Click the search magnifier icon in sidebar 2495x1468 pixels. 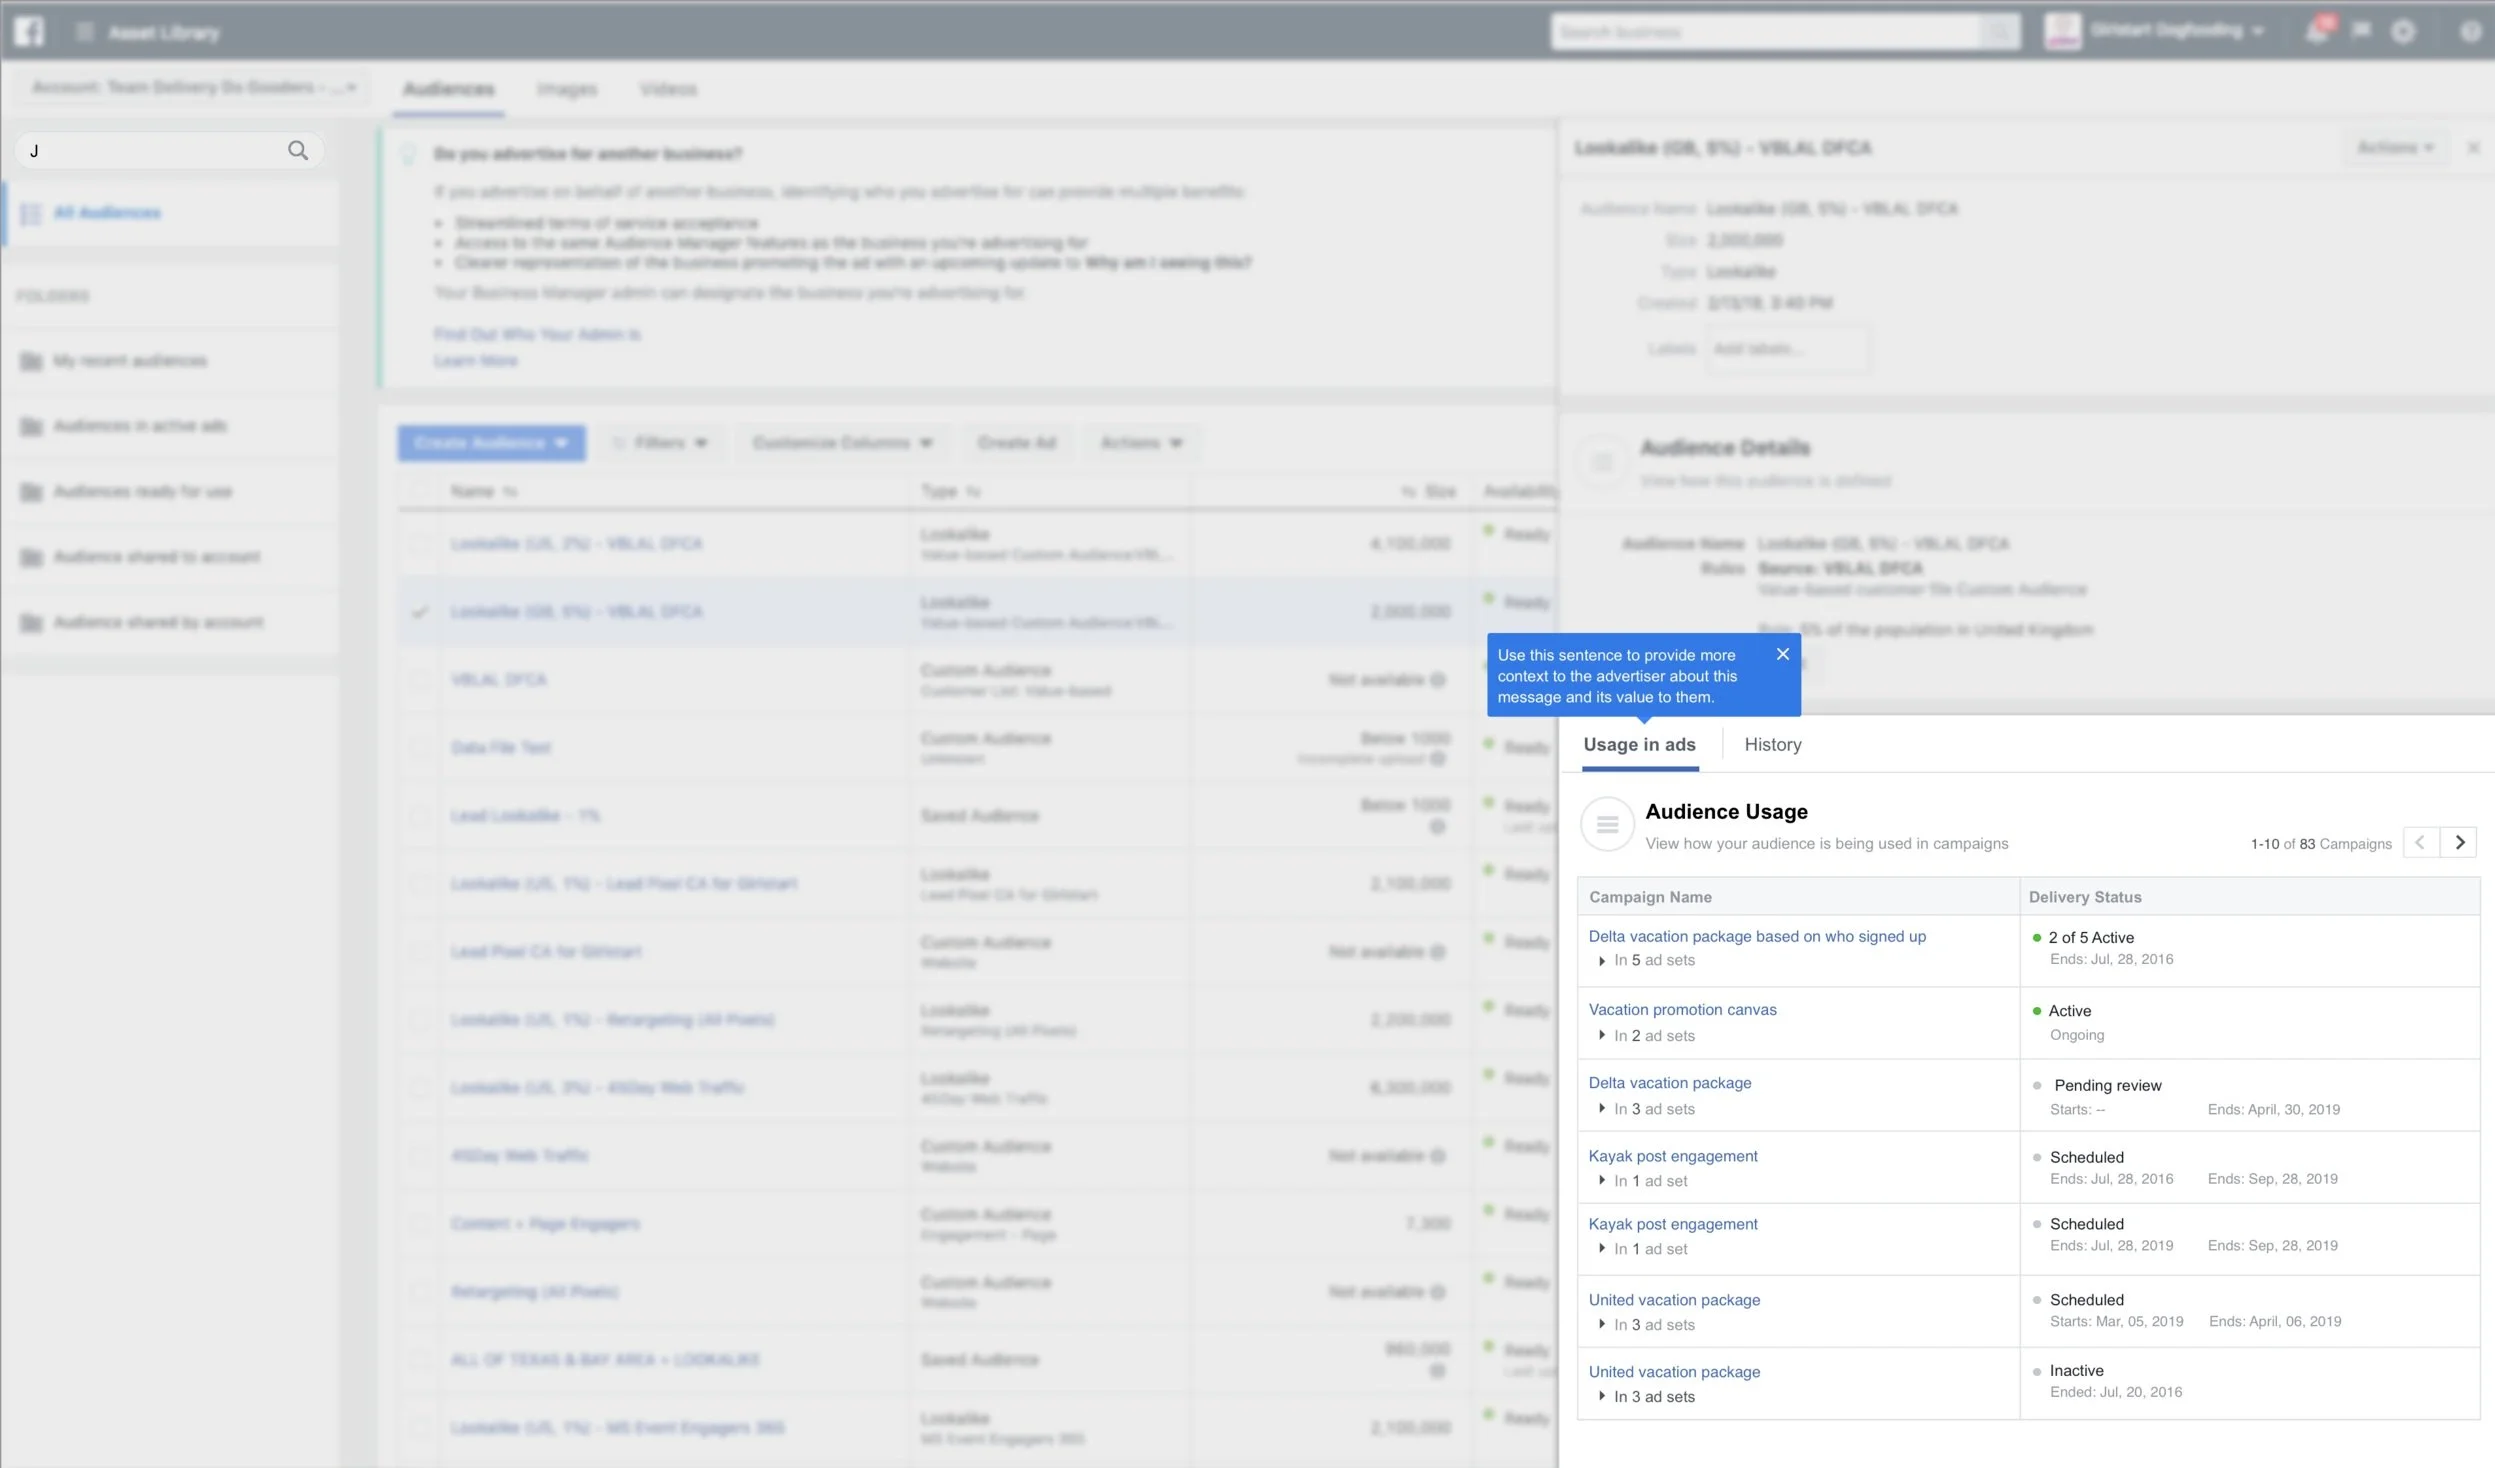(297, 150)
